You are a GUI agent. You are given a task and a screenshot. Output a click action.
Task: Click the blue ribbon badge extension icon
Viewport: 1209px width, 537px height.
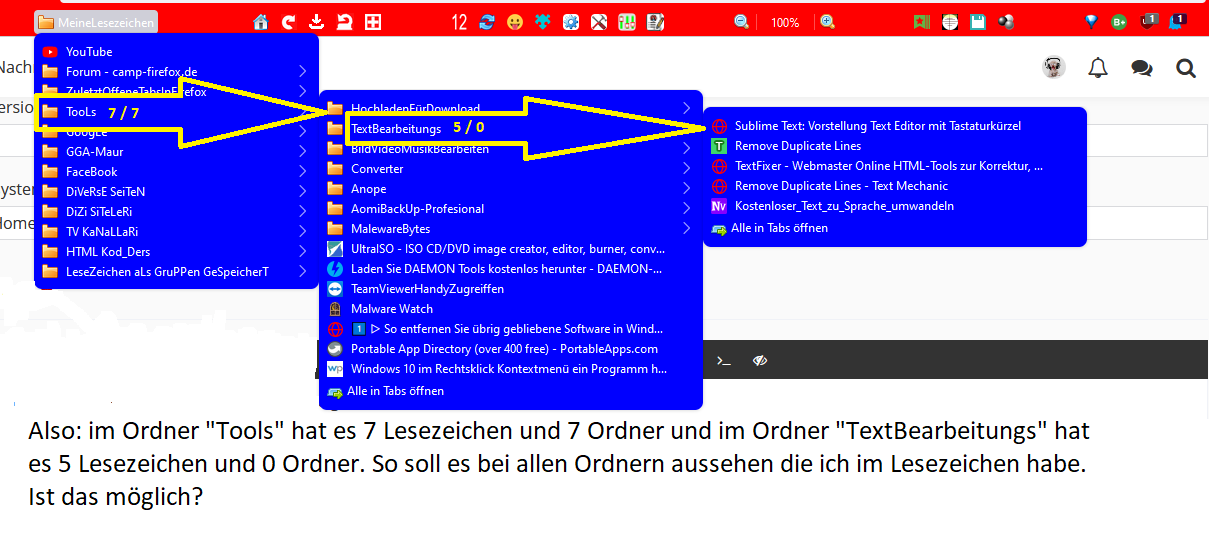(x=1179, y=21)
